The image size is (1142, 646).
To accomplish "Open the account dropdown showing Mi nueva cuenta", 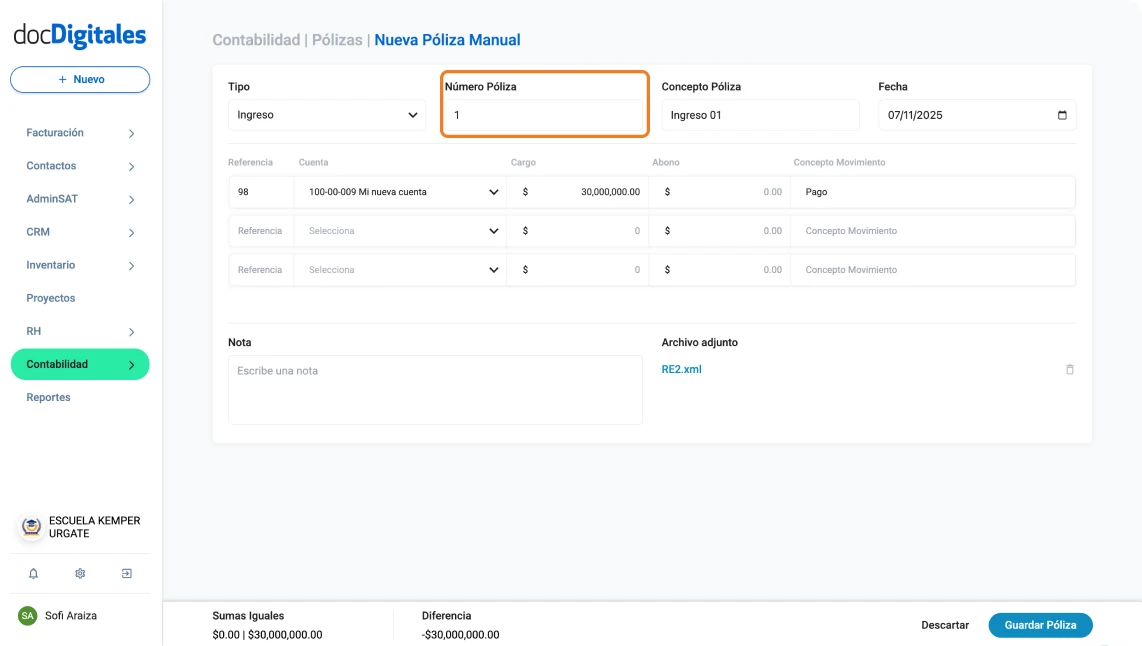I will 400,192.
